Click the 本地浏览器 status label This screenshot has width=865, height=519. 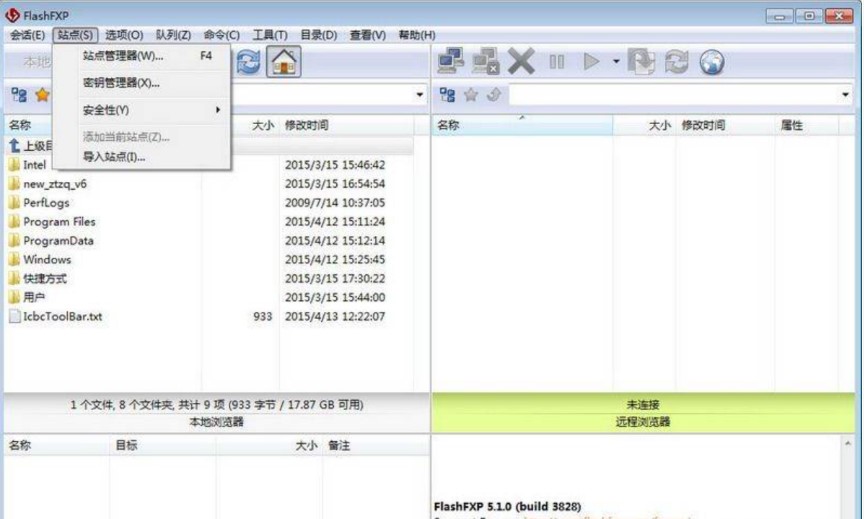pos(216,422)
